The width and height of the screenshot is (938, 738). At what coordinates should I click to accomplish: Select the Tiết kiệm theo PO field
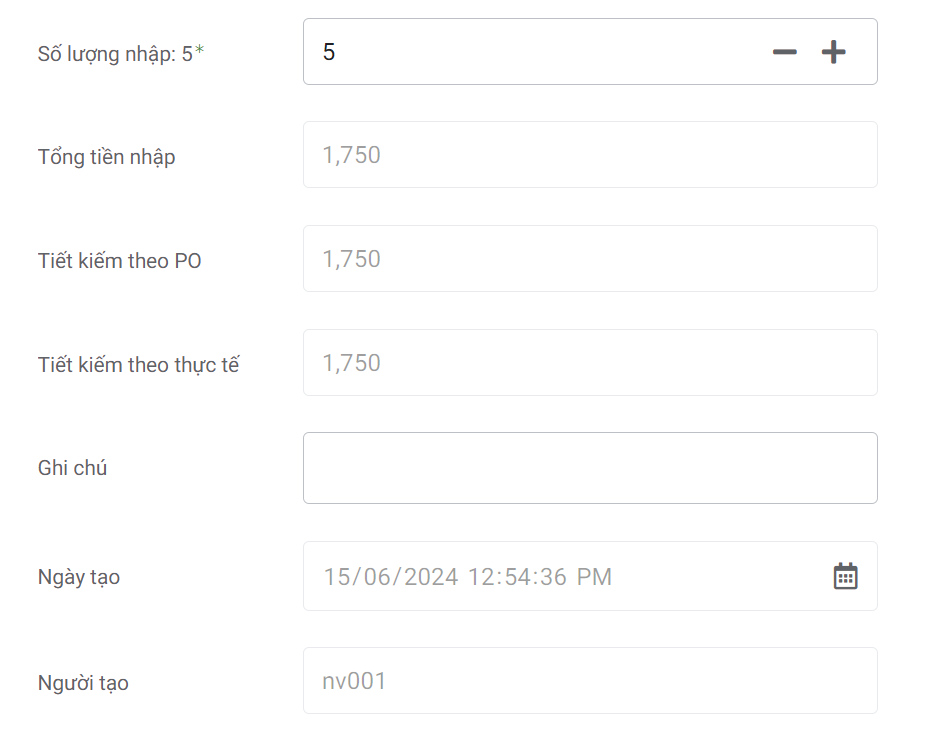(589, 259)
